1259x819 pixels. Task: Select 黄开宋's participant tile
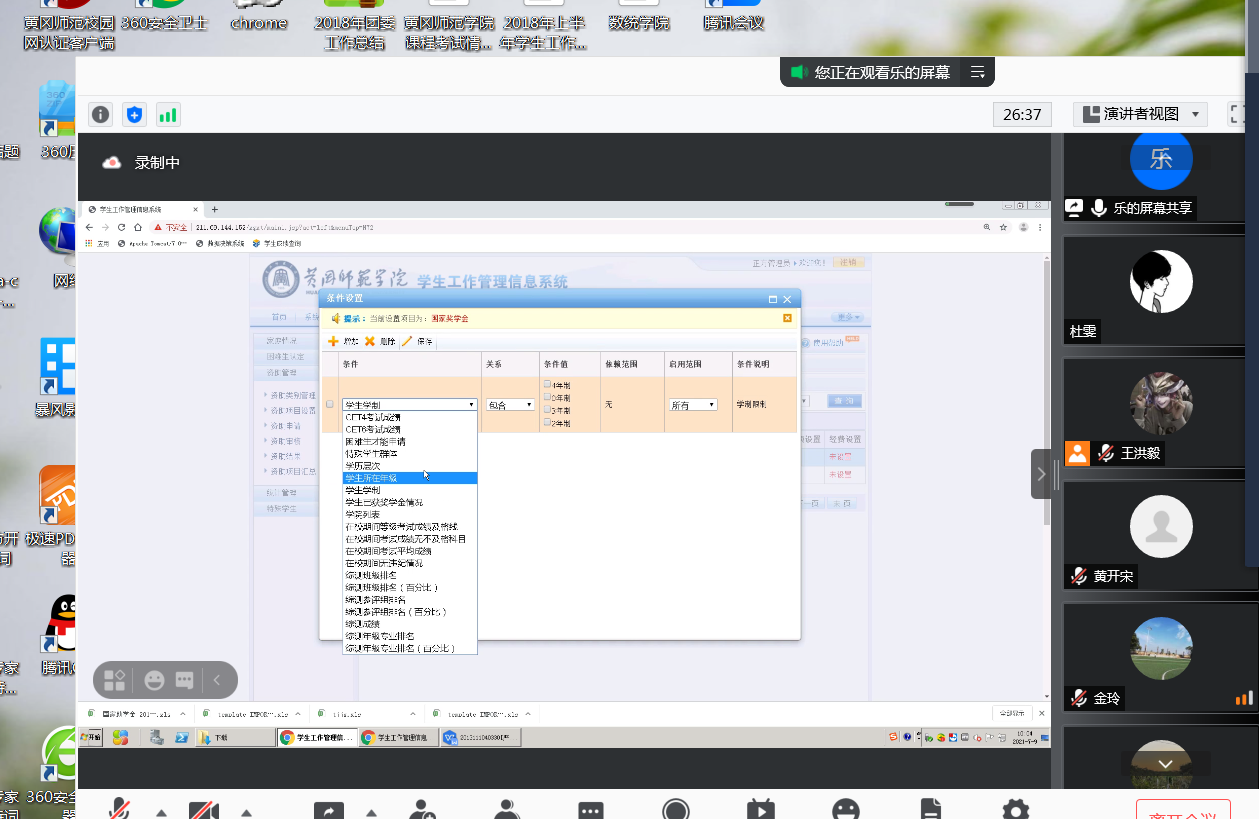1161,535
